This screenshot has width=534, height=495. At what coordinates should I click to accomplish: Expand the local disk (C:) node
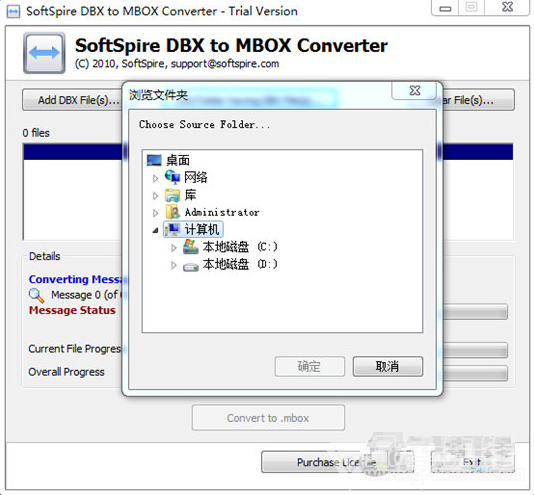(x=174, y=248)
